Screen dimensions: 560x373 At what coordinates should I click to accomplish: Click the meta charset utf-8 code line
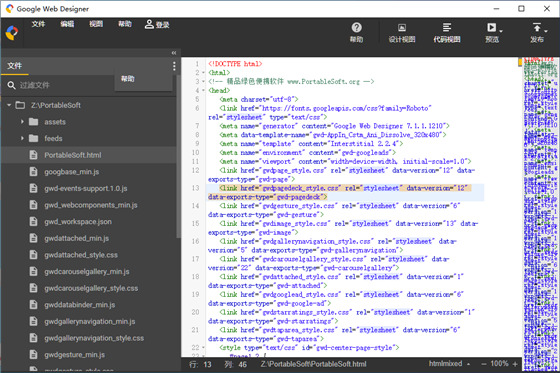click(x=259, y=99)
